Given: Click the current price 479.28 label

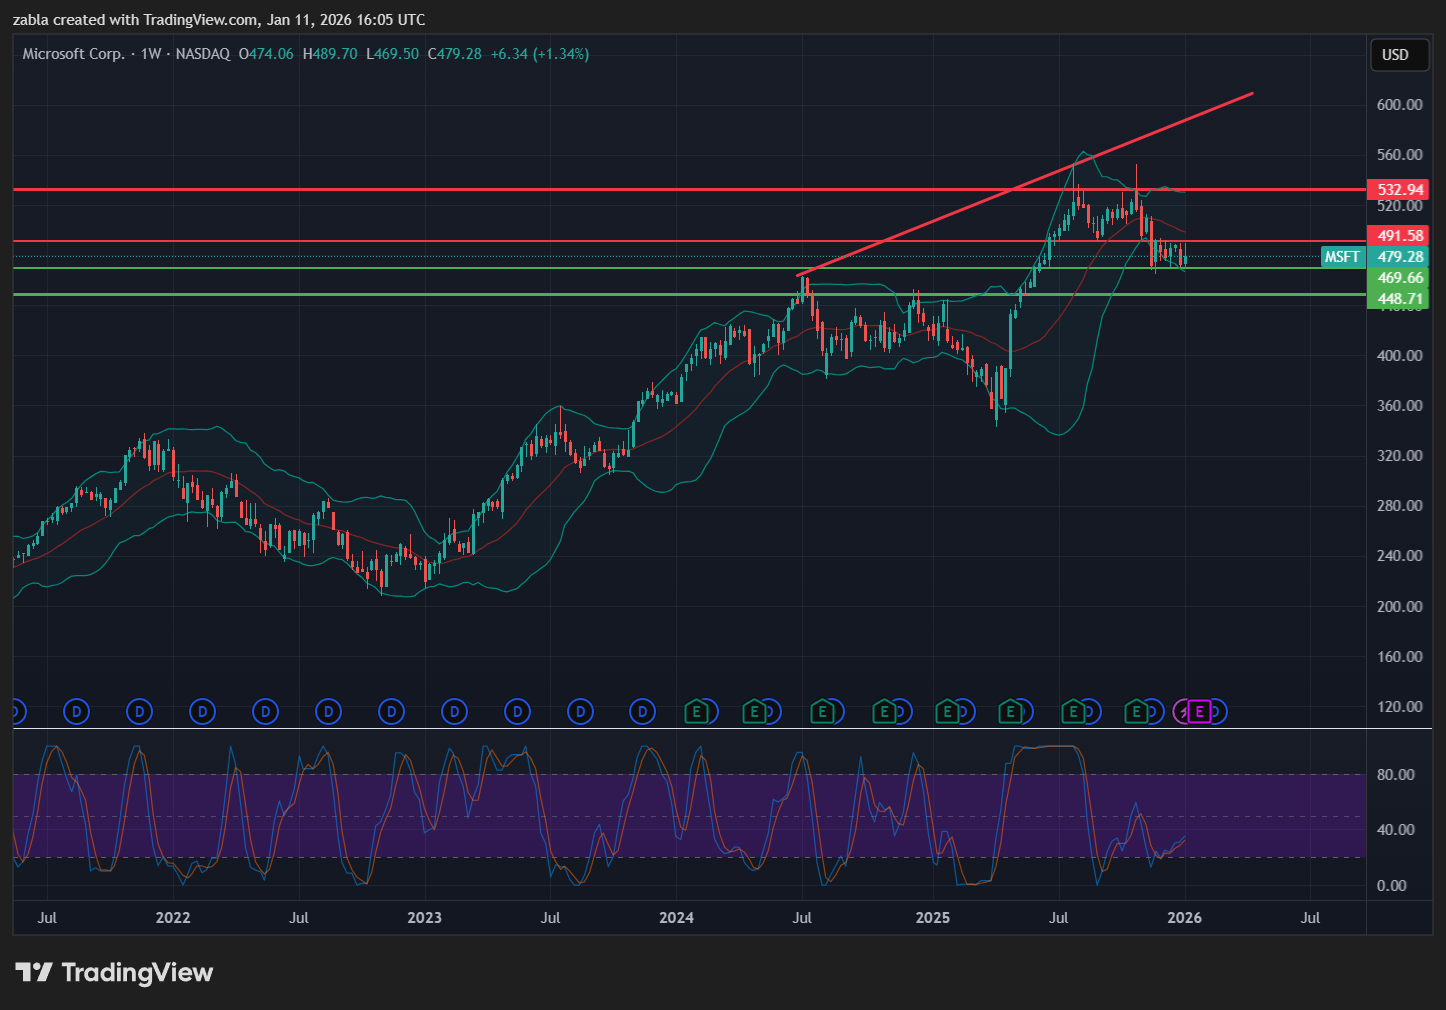Looking at the screenshot, I should (x=1399, y=257).
